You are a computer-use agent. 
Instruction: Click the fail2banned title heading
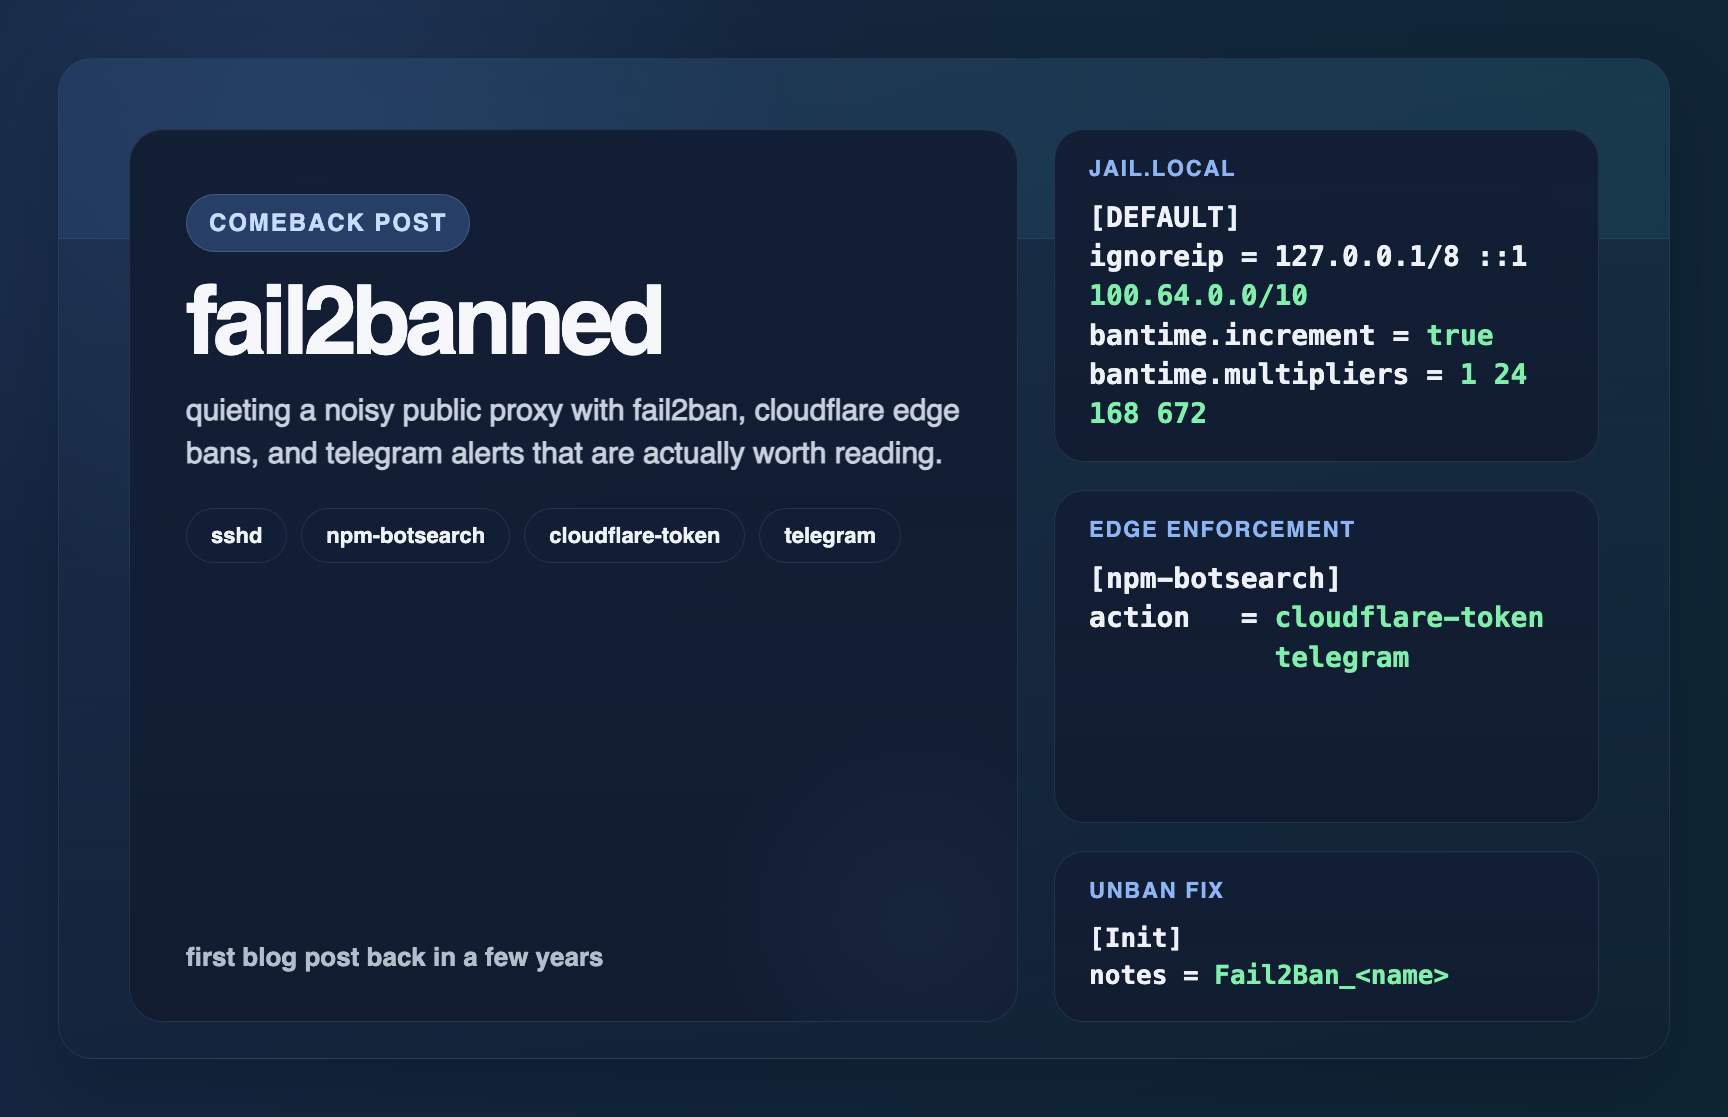coord(423,322)
